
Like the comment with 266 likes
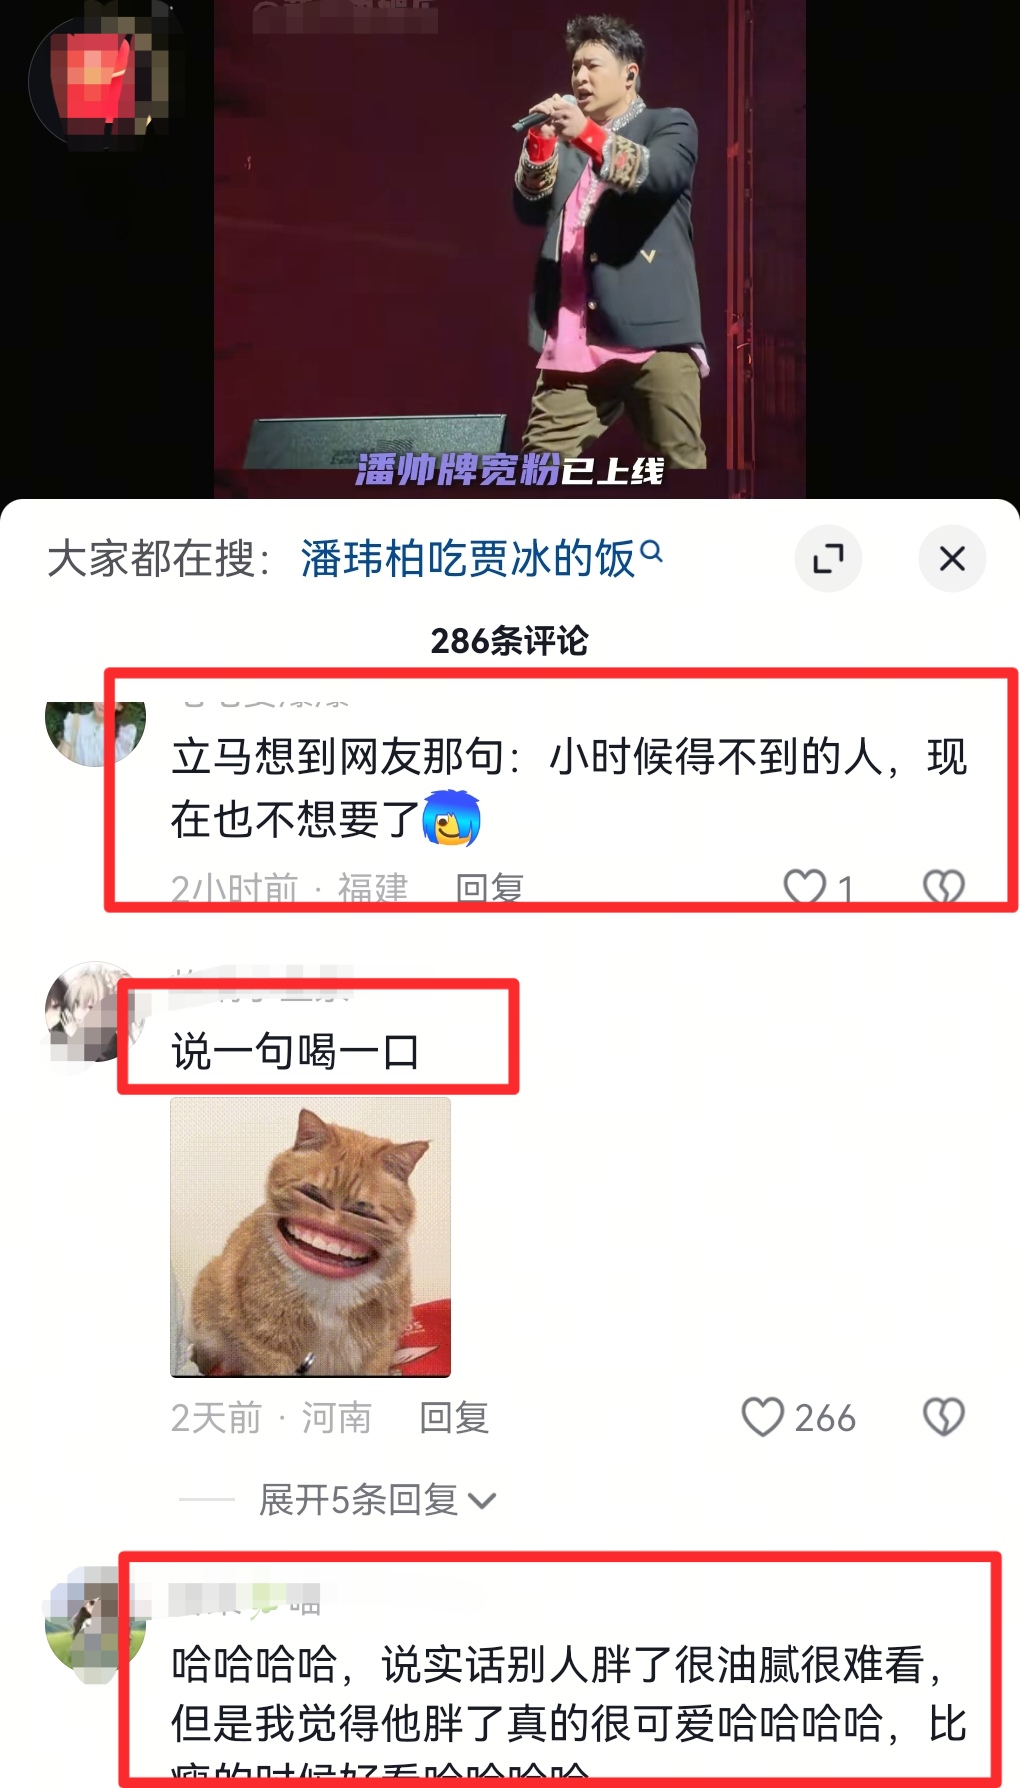763,1417
